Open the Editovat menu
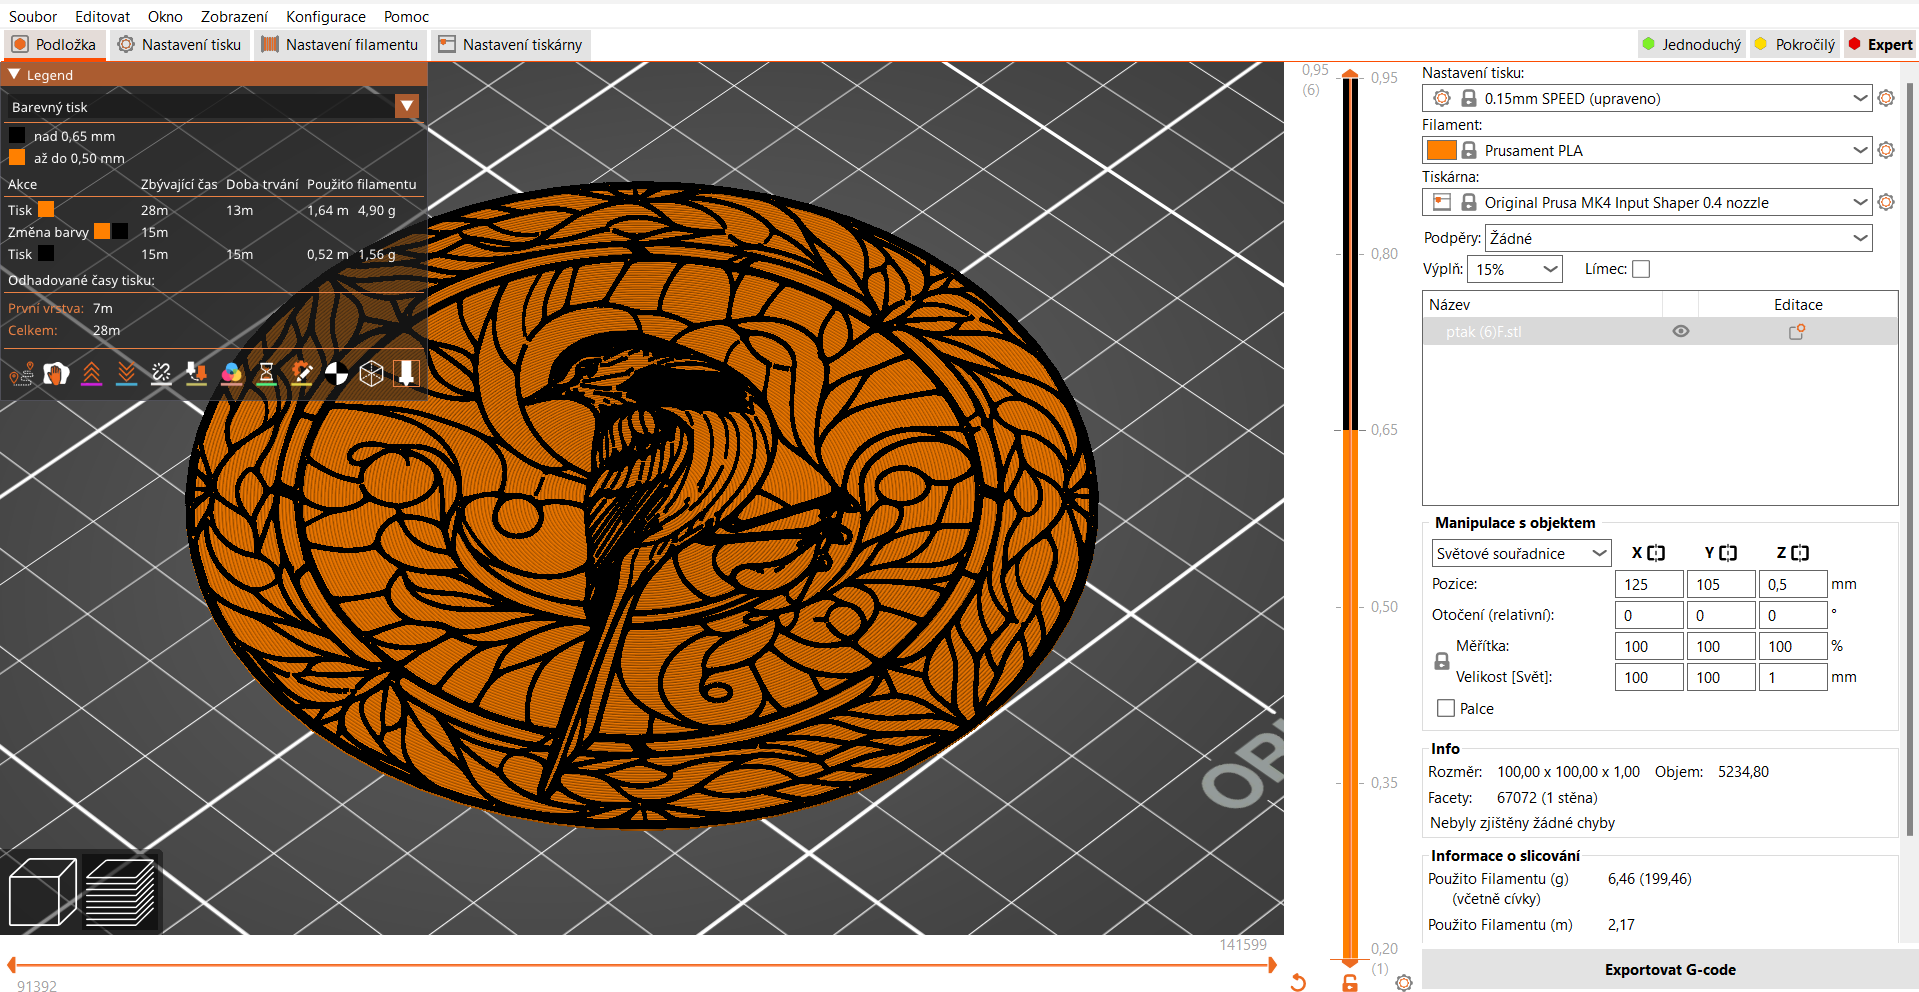This screenshot has width=1919, height=992. coord(102,16)
